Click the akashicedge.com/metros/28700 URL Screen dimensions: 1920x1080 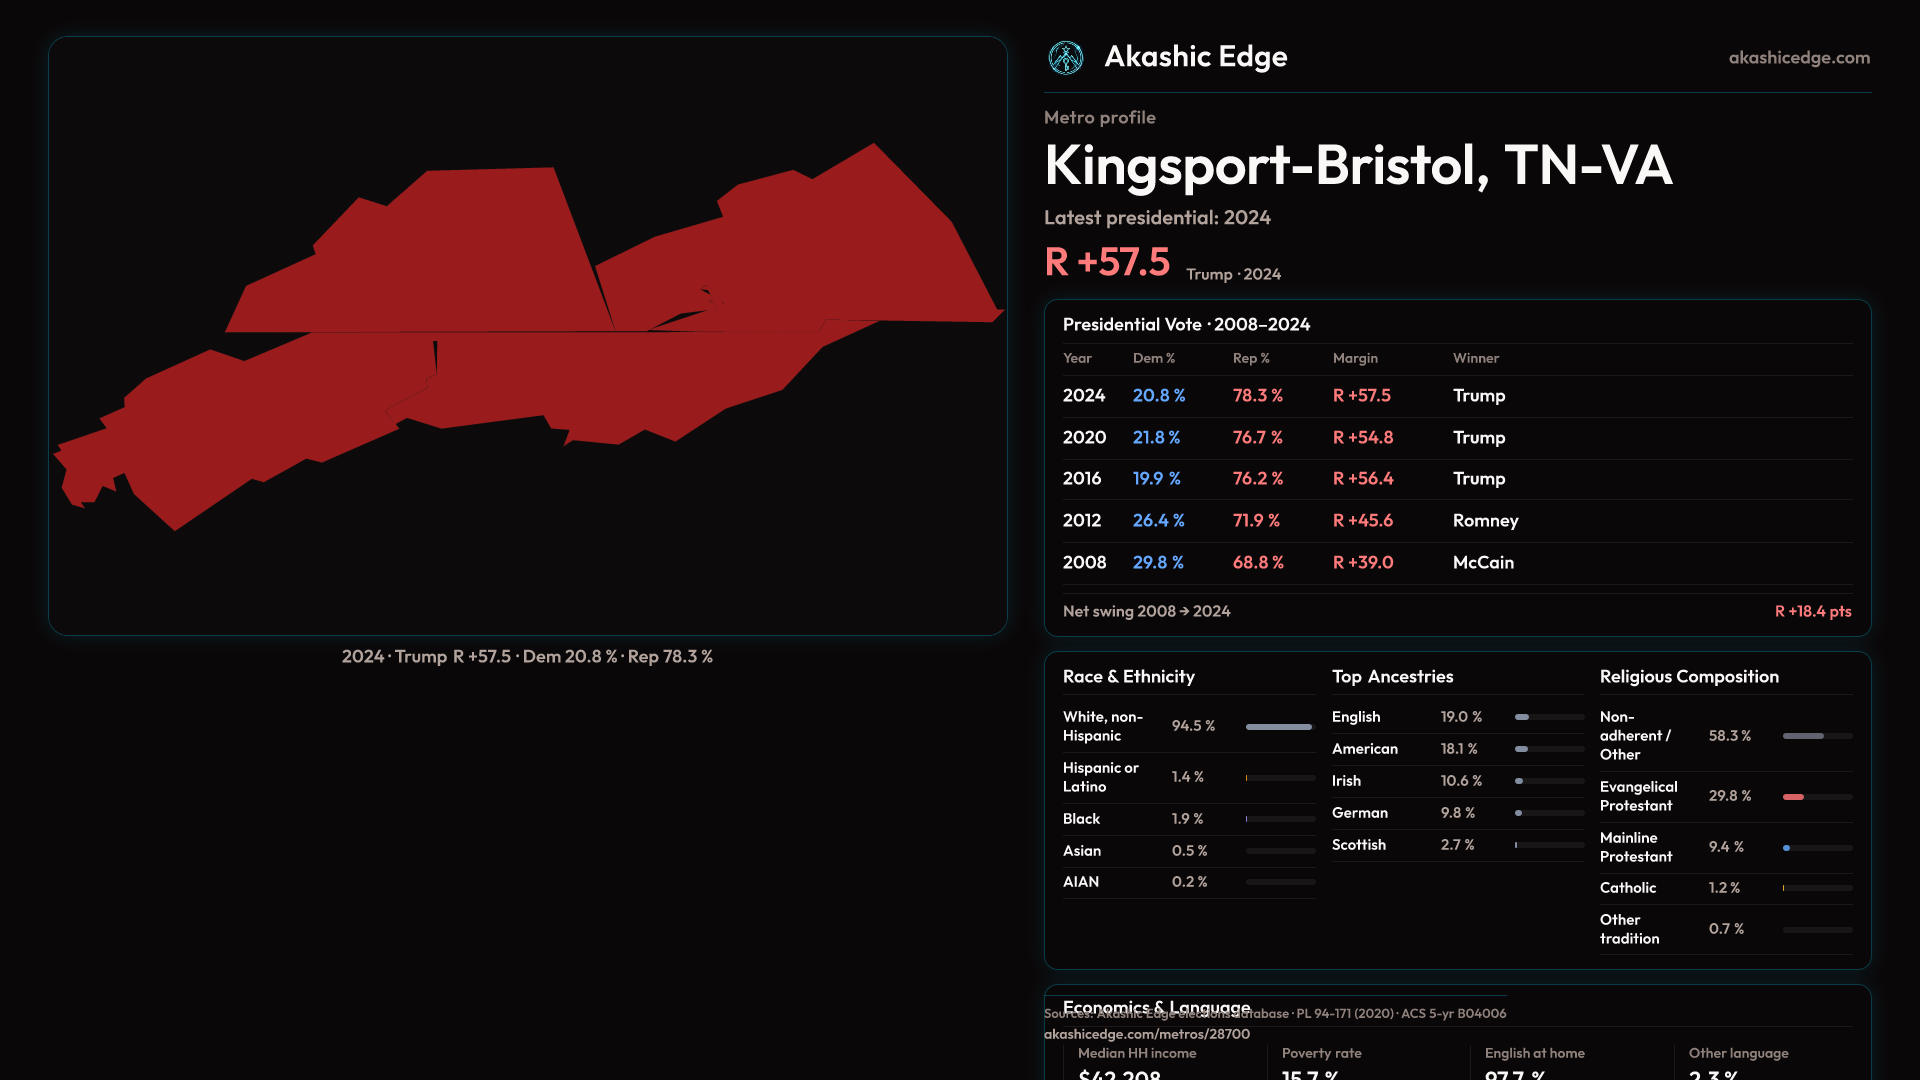(1146, 1034)
